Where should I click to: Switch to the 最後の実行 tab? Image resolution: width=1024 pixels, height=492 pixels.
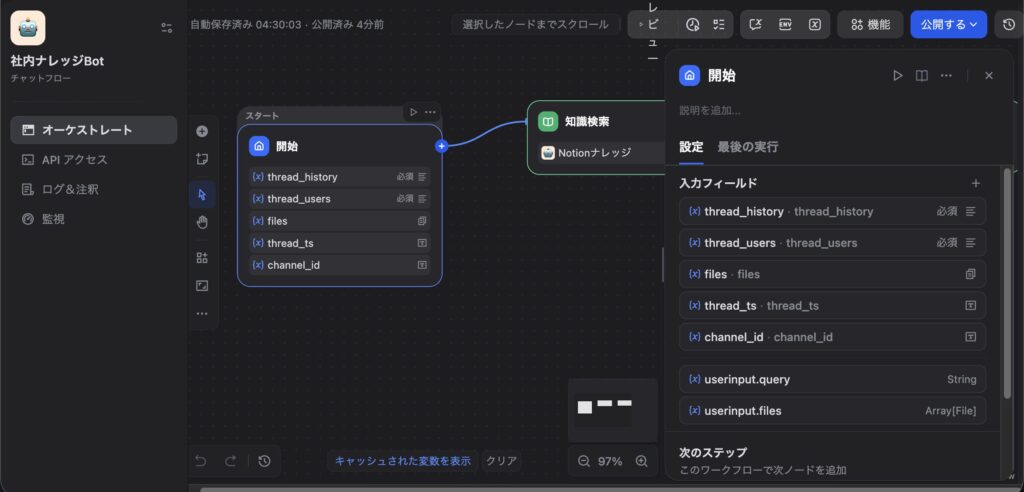click(747, 147)
